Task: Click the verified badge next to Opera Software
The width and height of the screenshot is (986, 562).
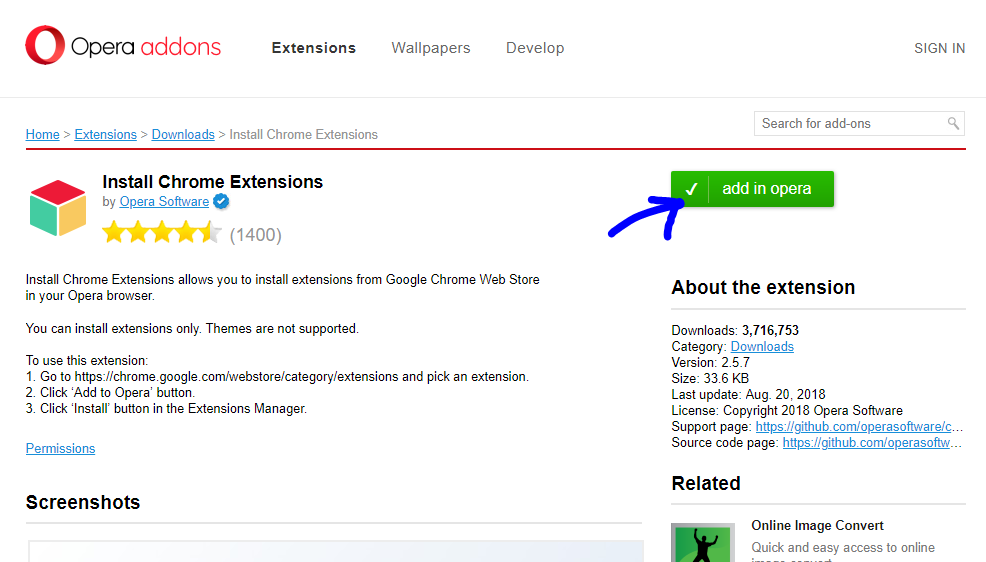Action: (x=221, y=202)
